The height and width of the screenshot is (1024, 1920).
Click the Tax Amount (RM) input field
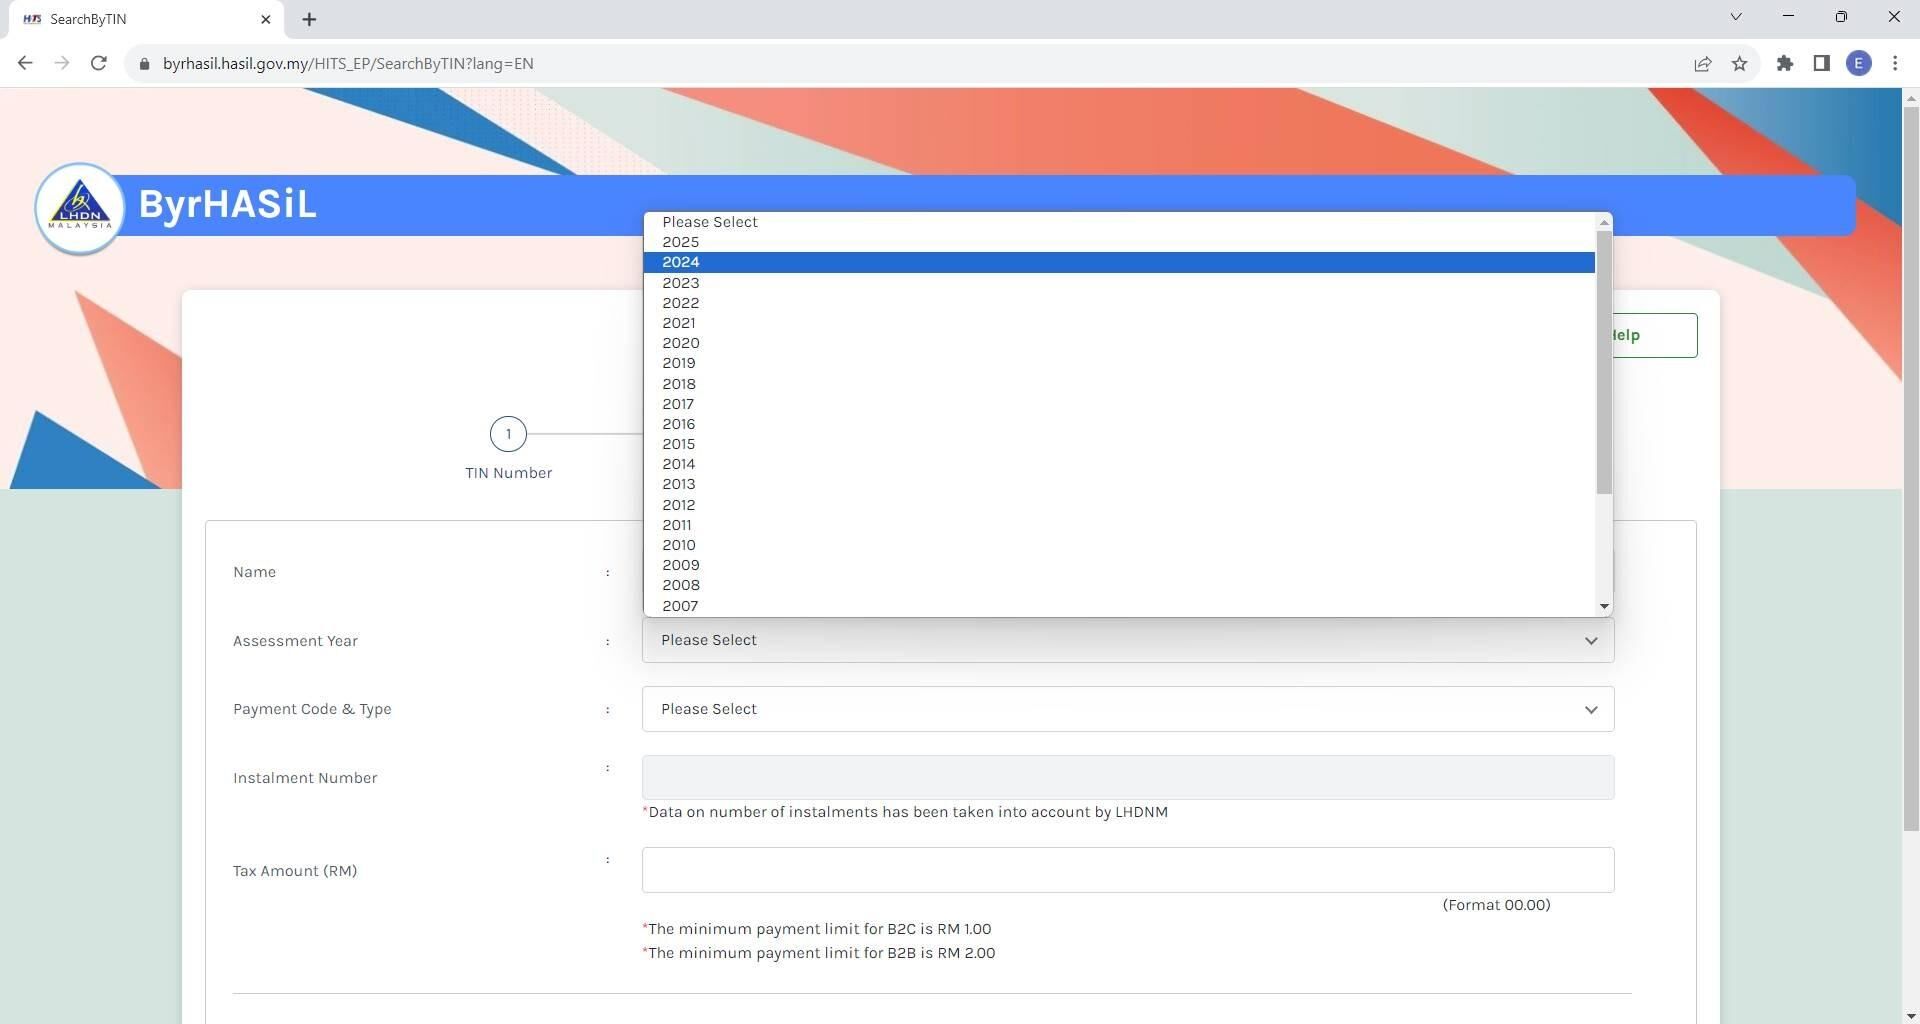point(1128,870)
